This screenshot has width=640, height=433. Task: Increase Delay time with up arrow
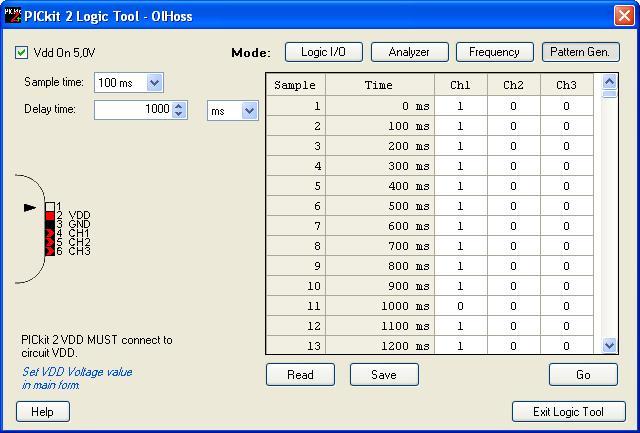(178, 106)
